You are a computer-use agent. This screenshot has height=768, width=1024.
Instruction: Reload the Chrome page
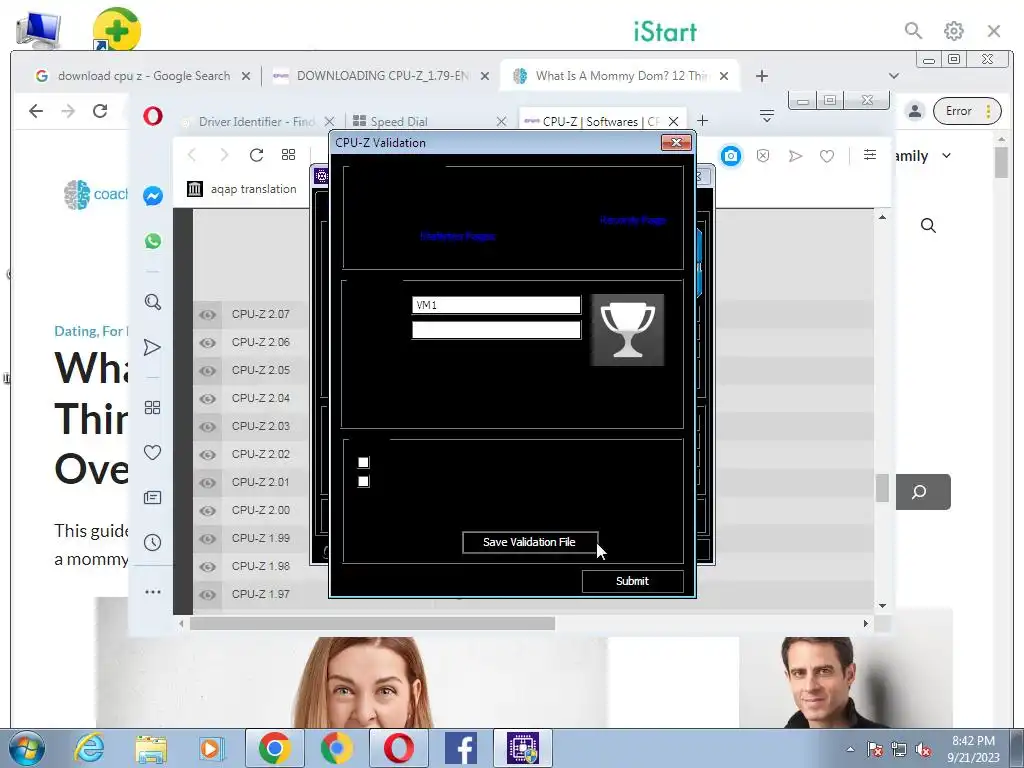tap(100, 111)
